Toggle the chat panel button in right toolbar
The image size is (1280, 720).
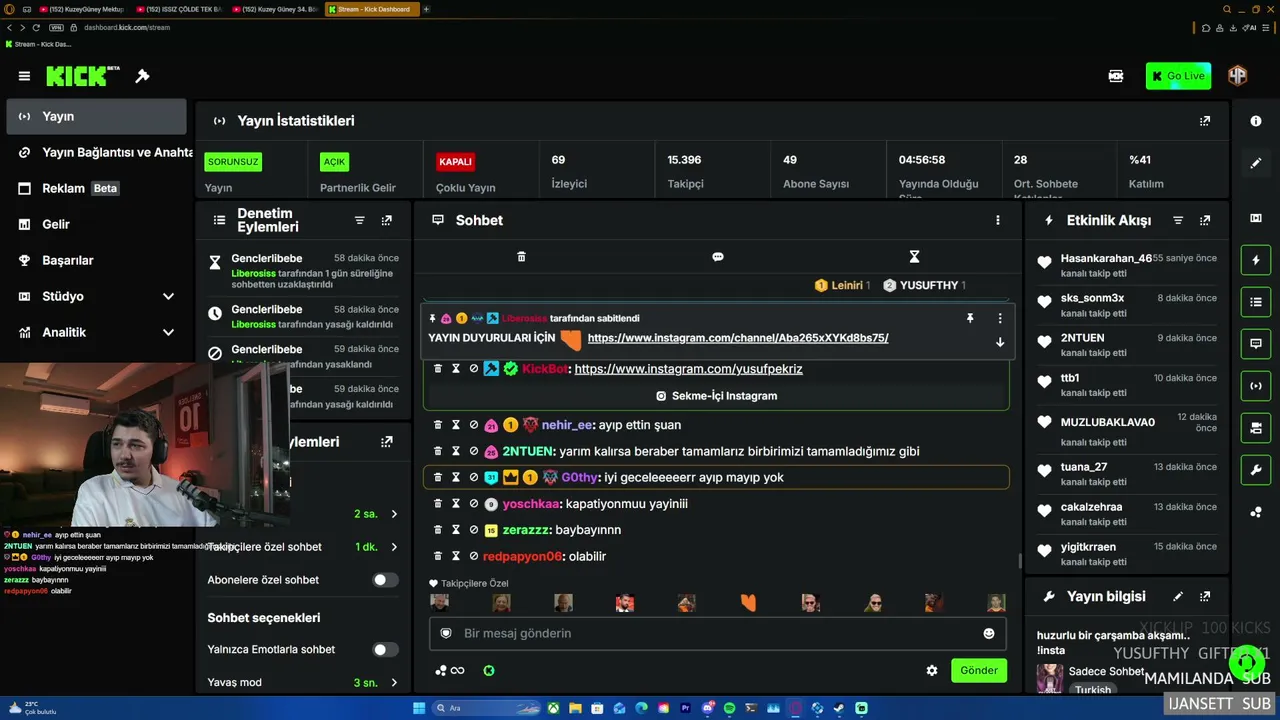1256,344
